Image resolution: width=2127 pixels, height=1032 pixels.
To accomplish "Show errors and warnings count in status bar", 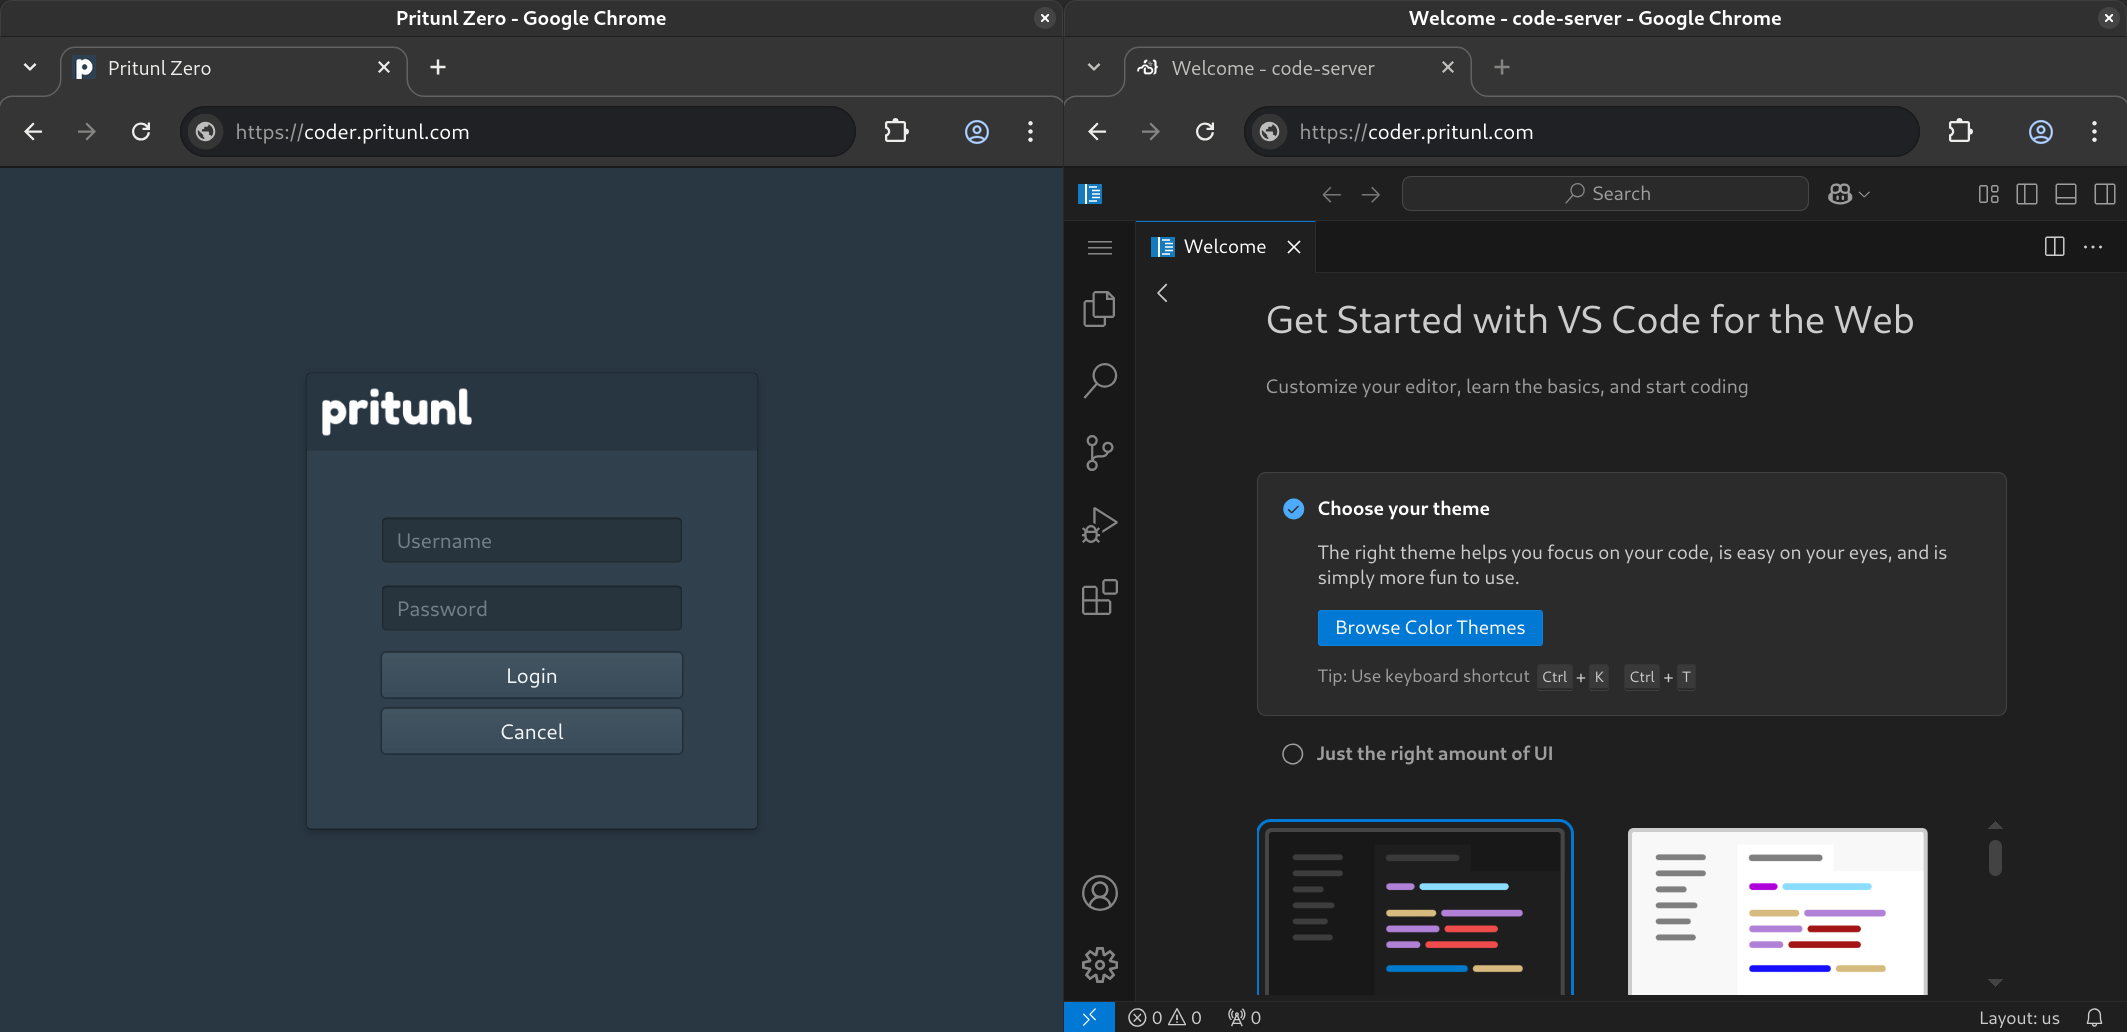I will pyautogui.click(x=1165, y=1017).
